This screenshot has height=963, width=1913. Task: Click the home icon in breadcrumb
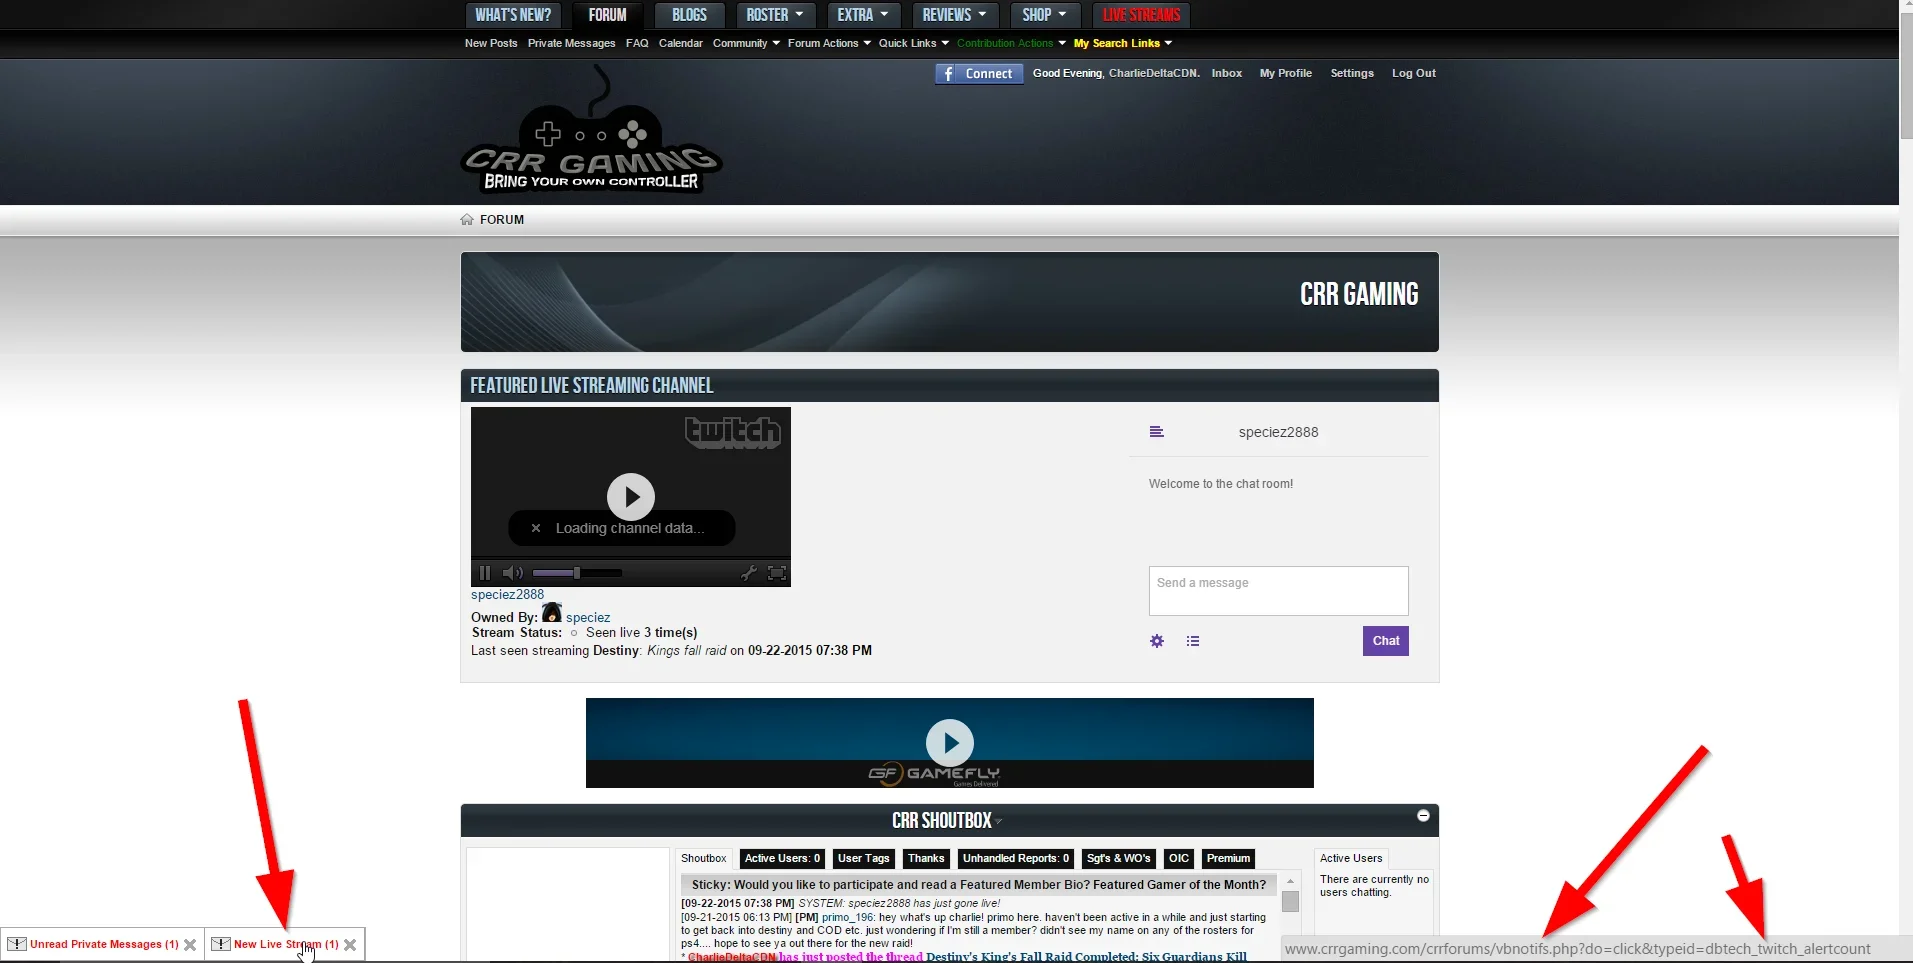[467, 220]
